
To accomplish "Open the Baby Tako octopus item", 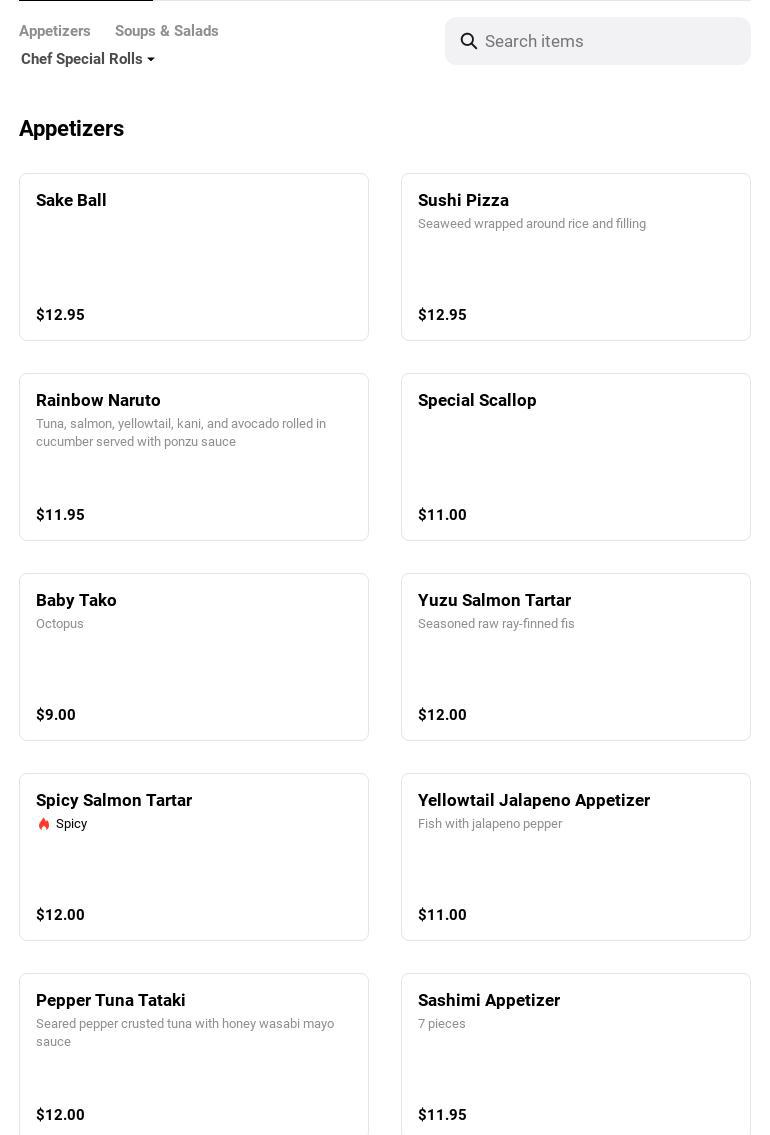I will (194, 657).
